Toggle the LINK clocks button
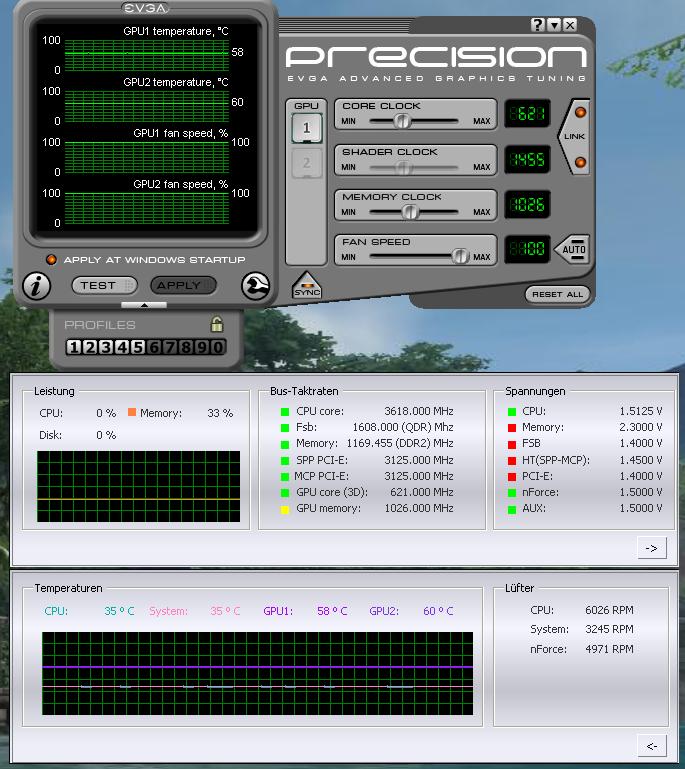685x769 pixels. coord(574,136)
